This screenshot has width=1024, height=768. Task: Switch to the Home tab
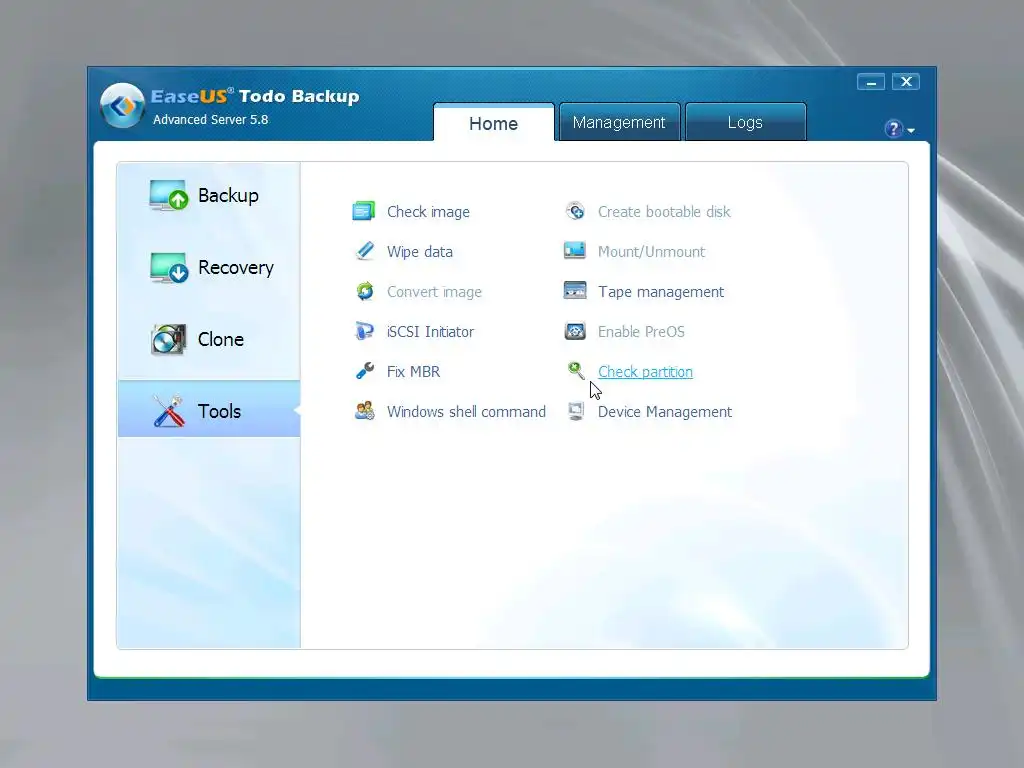[x=493, y=123]
